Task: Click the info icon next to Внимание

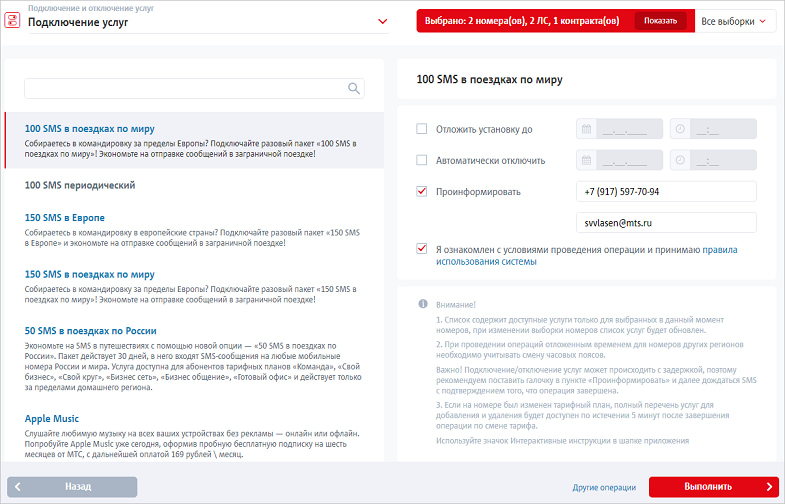Action: (x=423, y=304)
